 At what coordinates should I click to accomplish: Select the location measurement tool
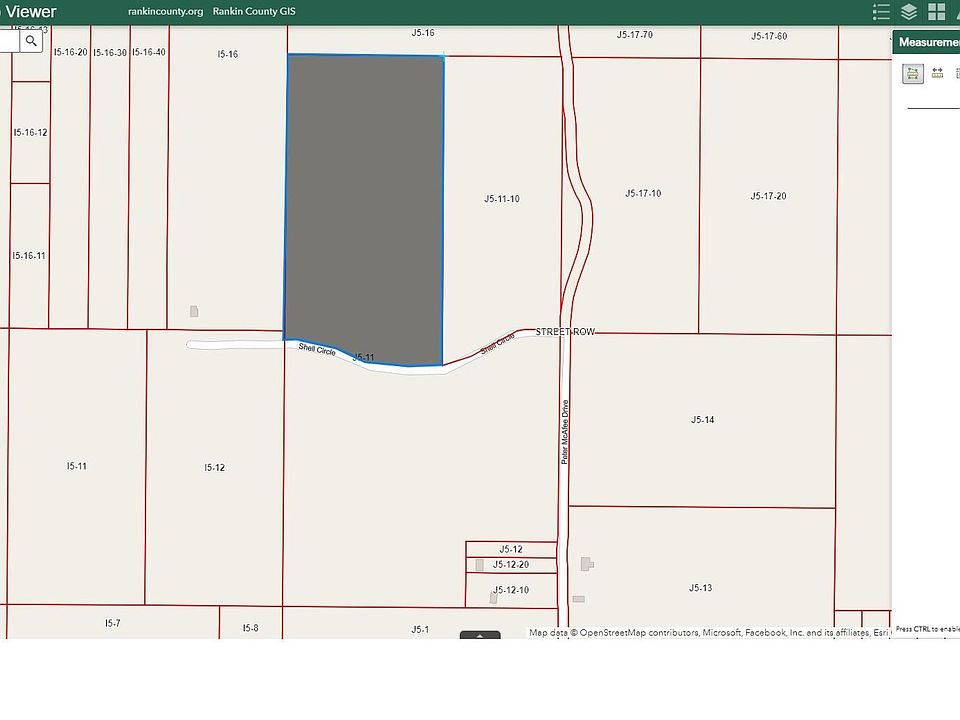(957, 73)
